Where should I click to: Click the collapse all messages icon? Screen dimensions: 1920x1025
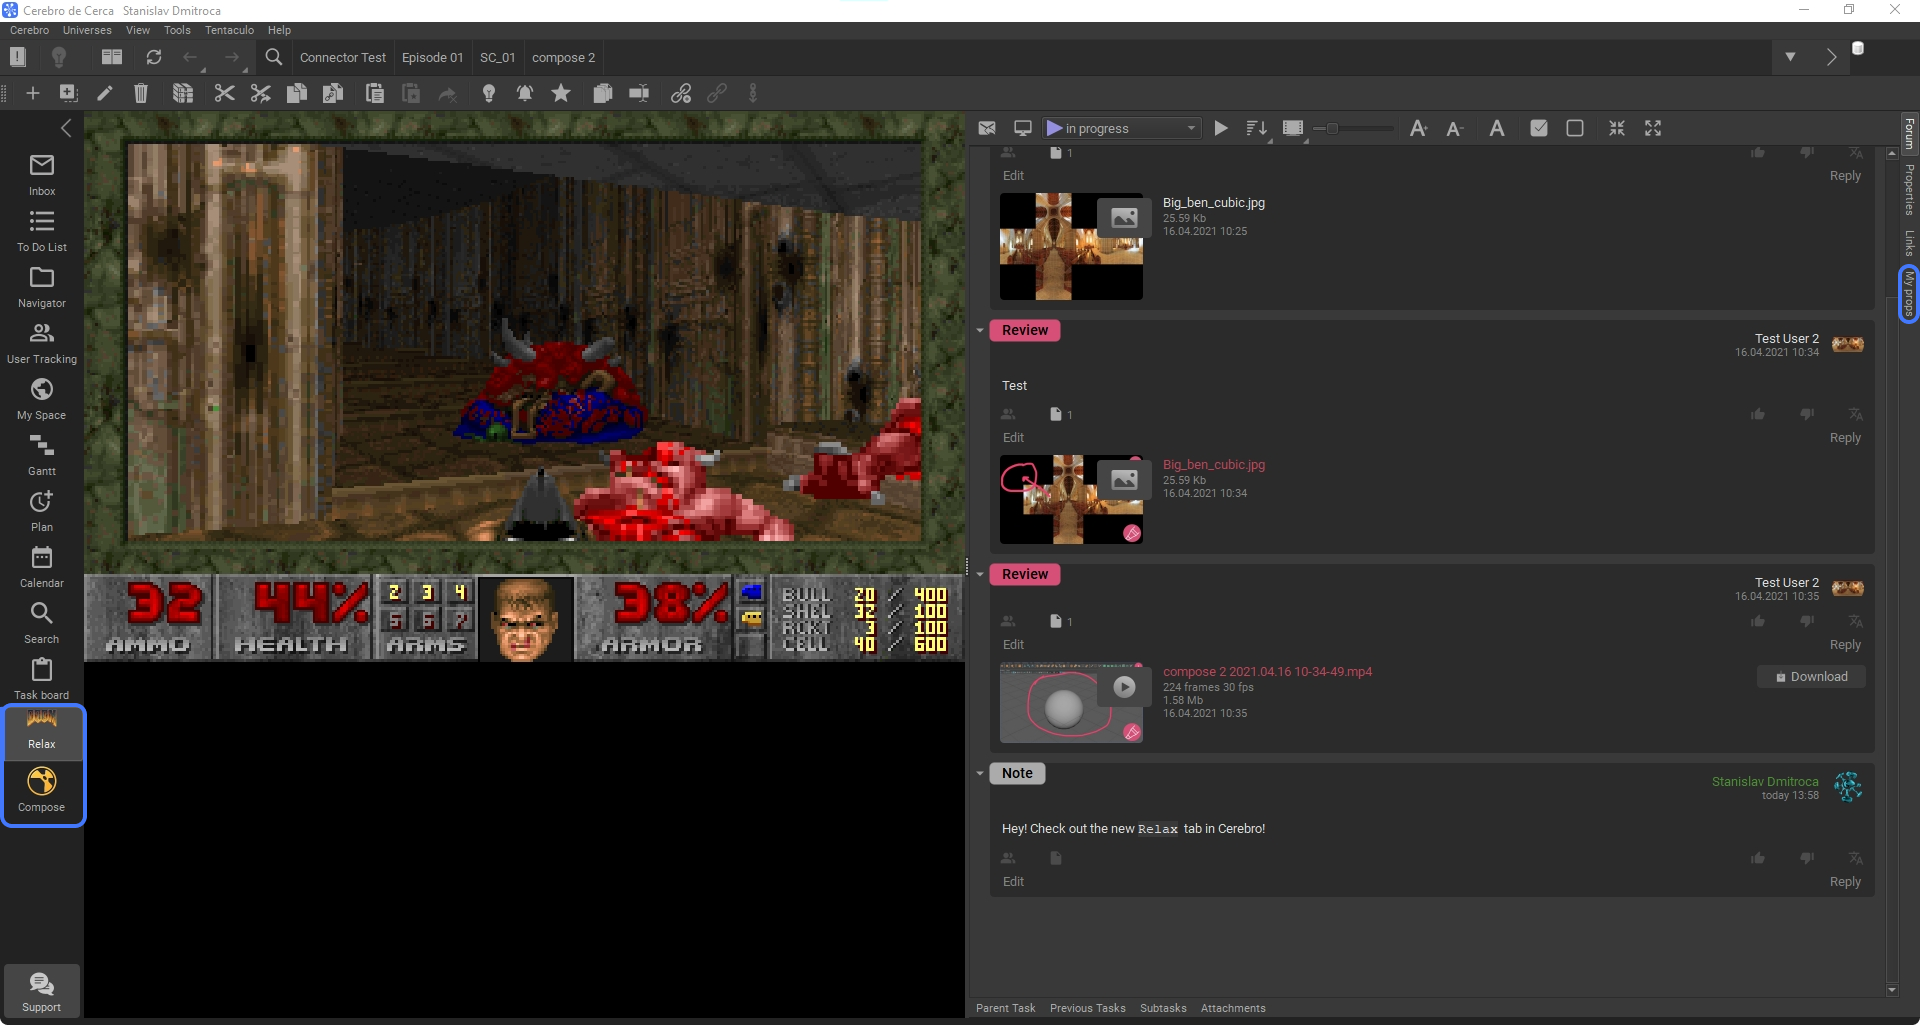1616,128
